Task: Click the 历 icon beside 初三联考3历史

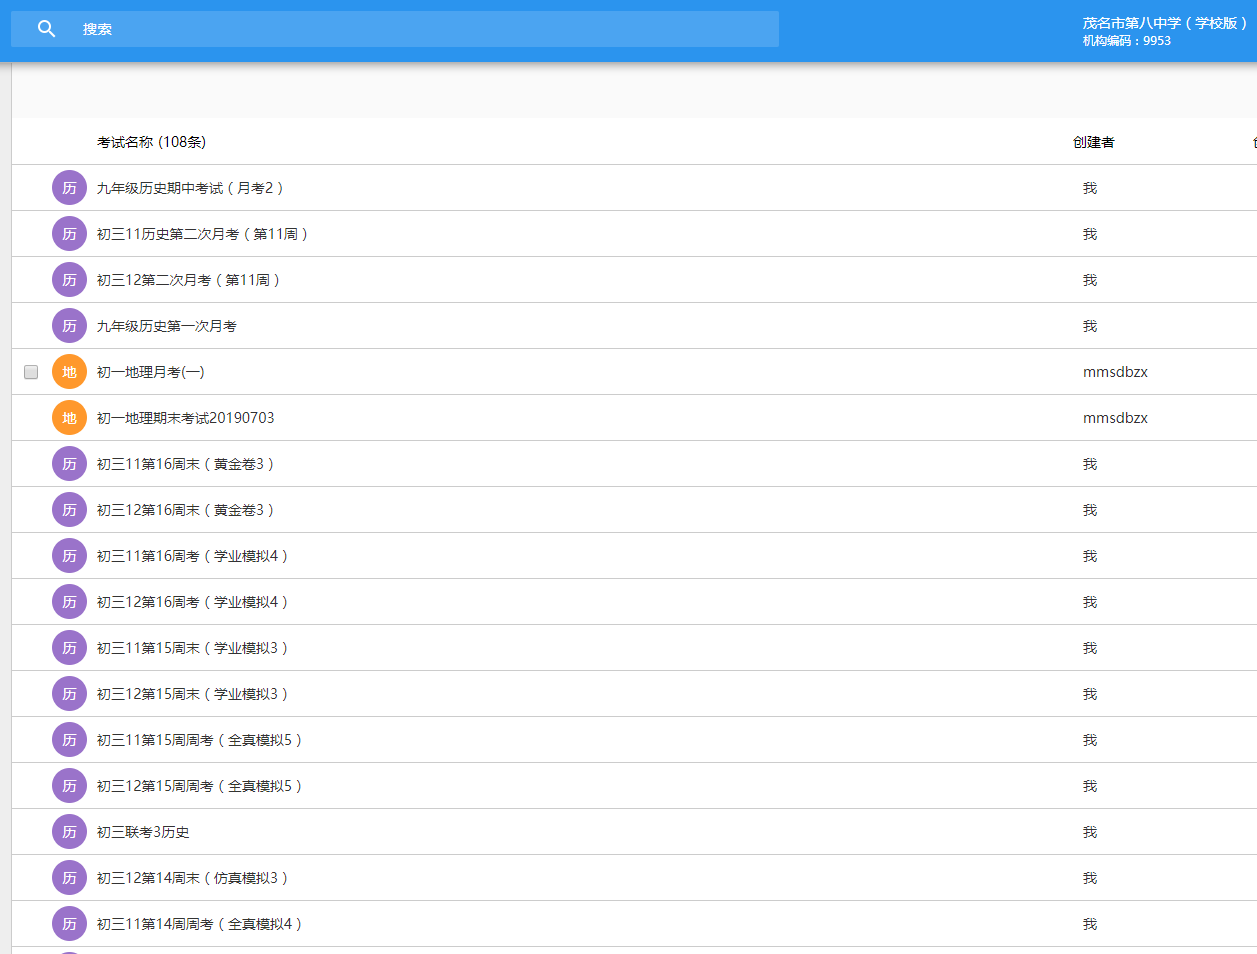Action: (x=69, y=832)
